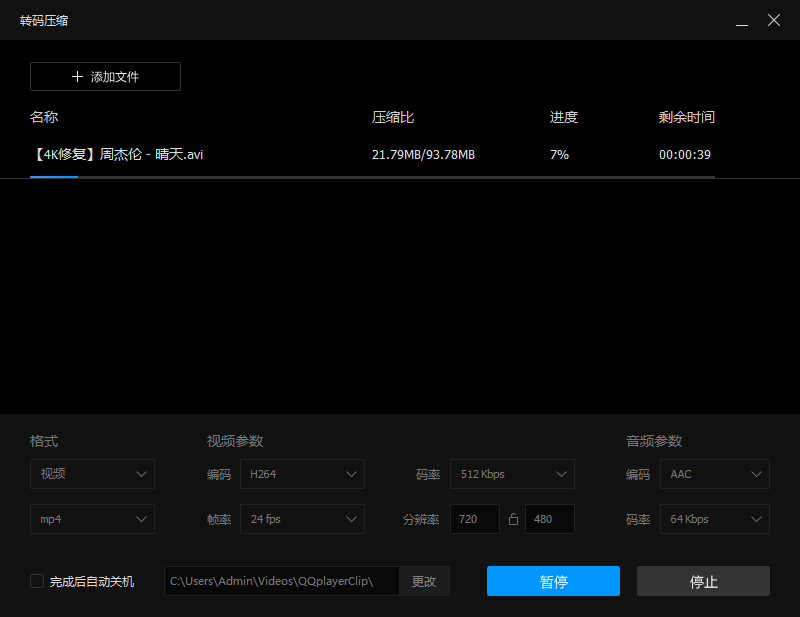Minimize the 转码压缩 window
Viewport: 800px width, 617px height.
(741, 20)
